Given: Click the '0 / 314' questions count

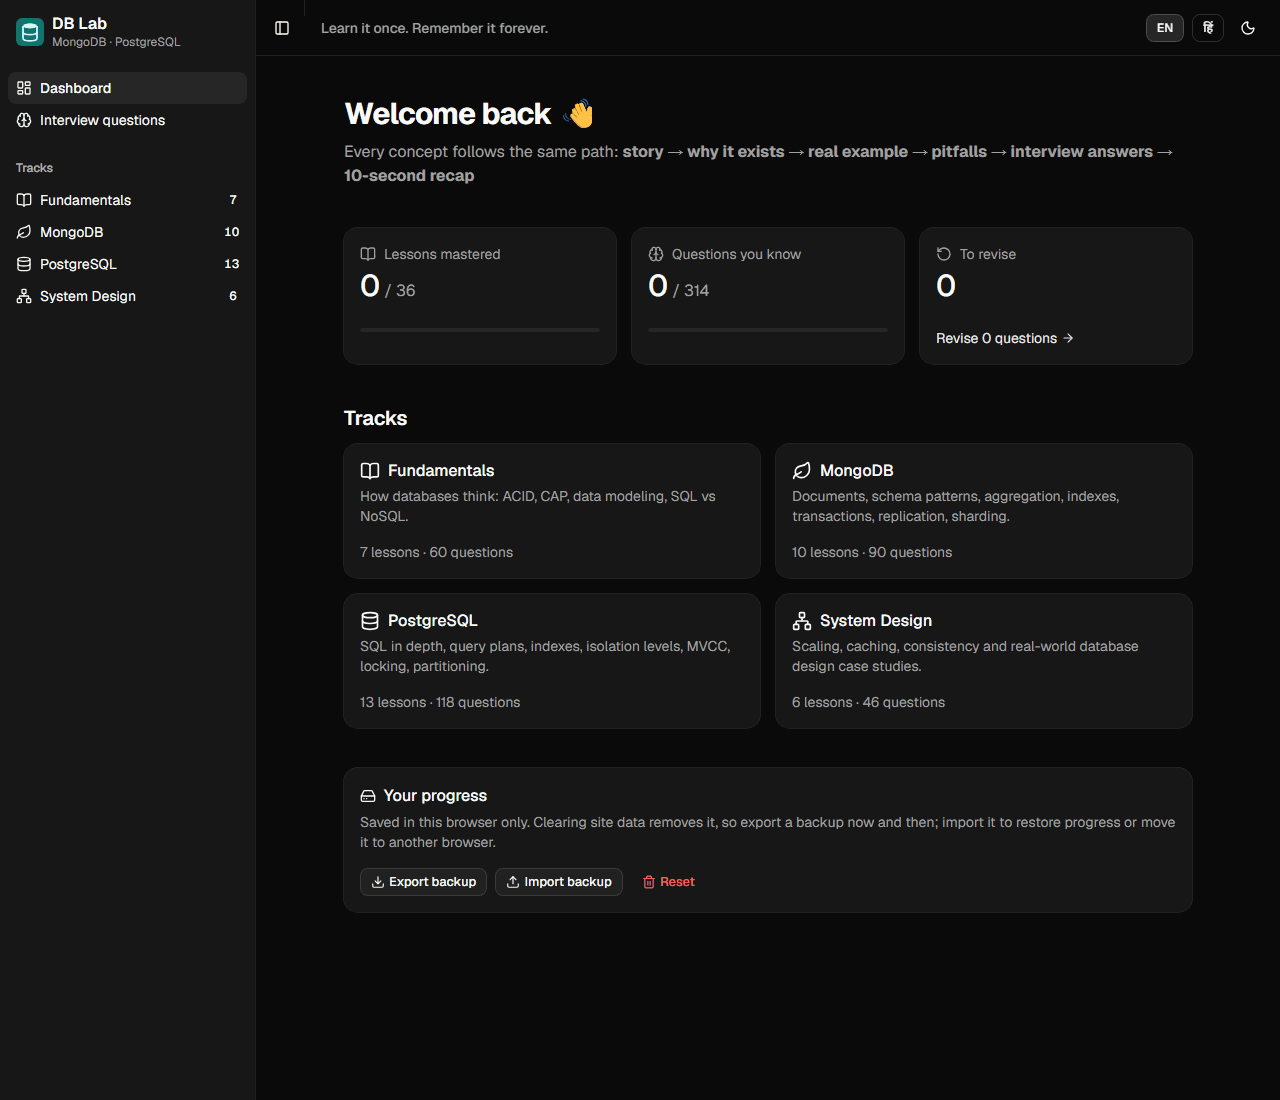Looking at the screenshot, I should click(x=679, y=287).
